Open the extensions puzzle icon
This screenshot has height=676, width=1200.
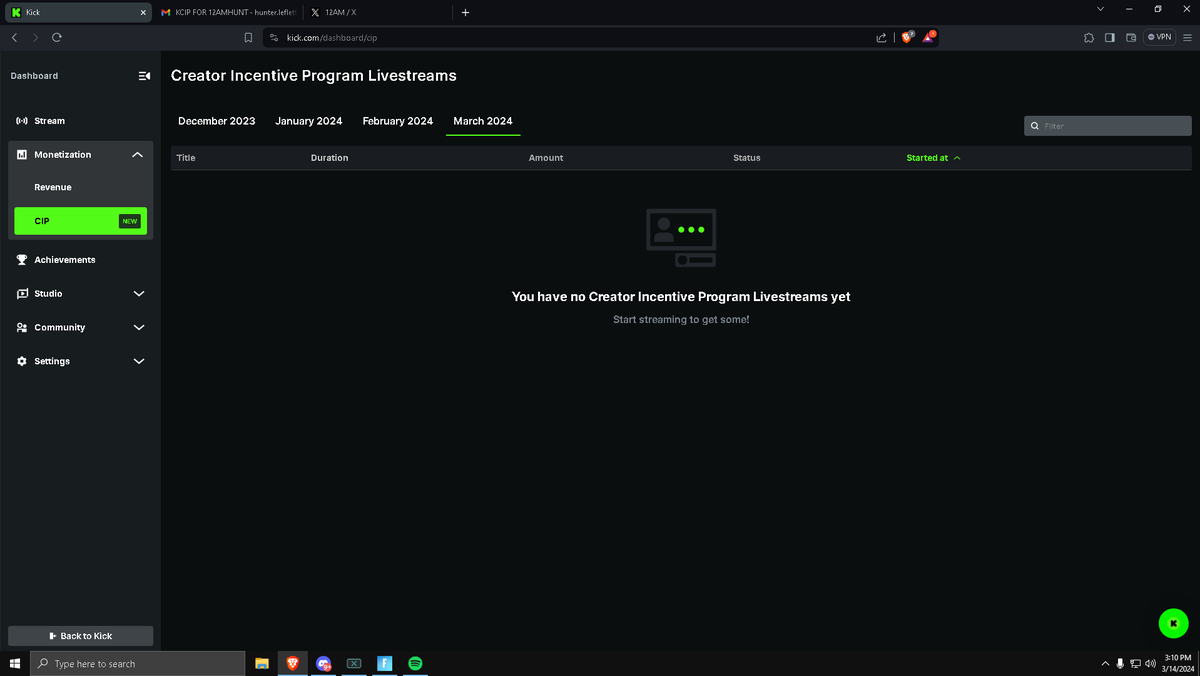(1088, 37)
